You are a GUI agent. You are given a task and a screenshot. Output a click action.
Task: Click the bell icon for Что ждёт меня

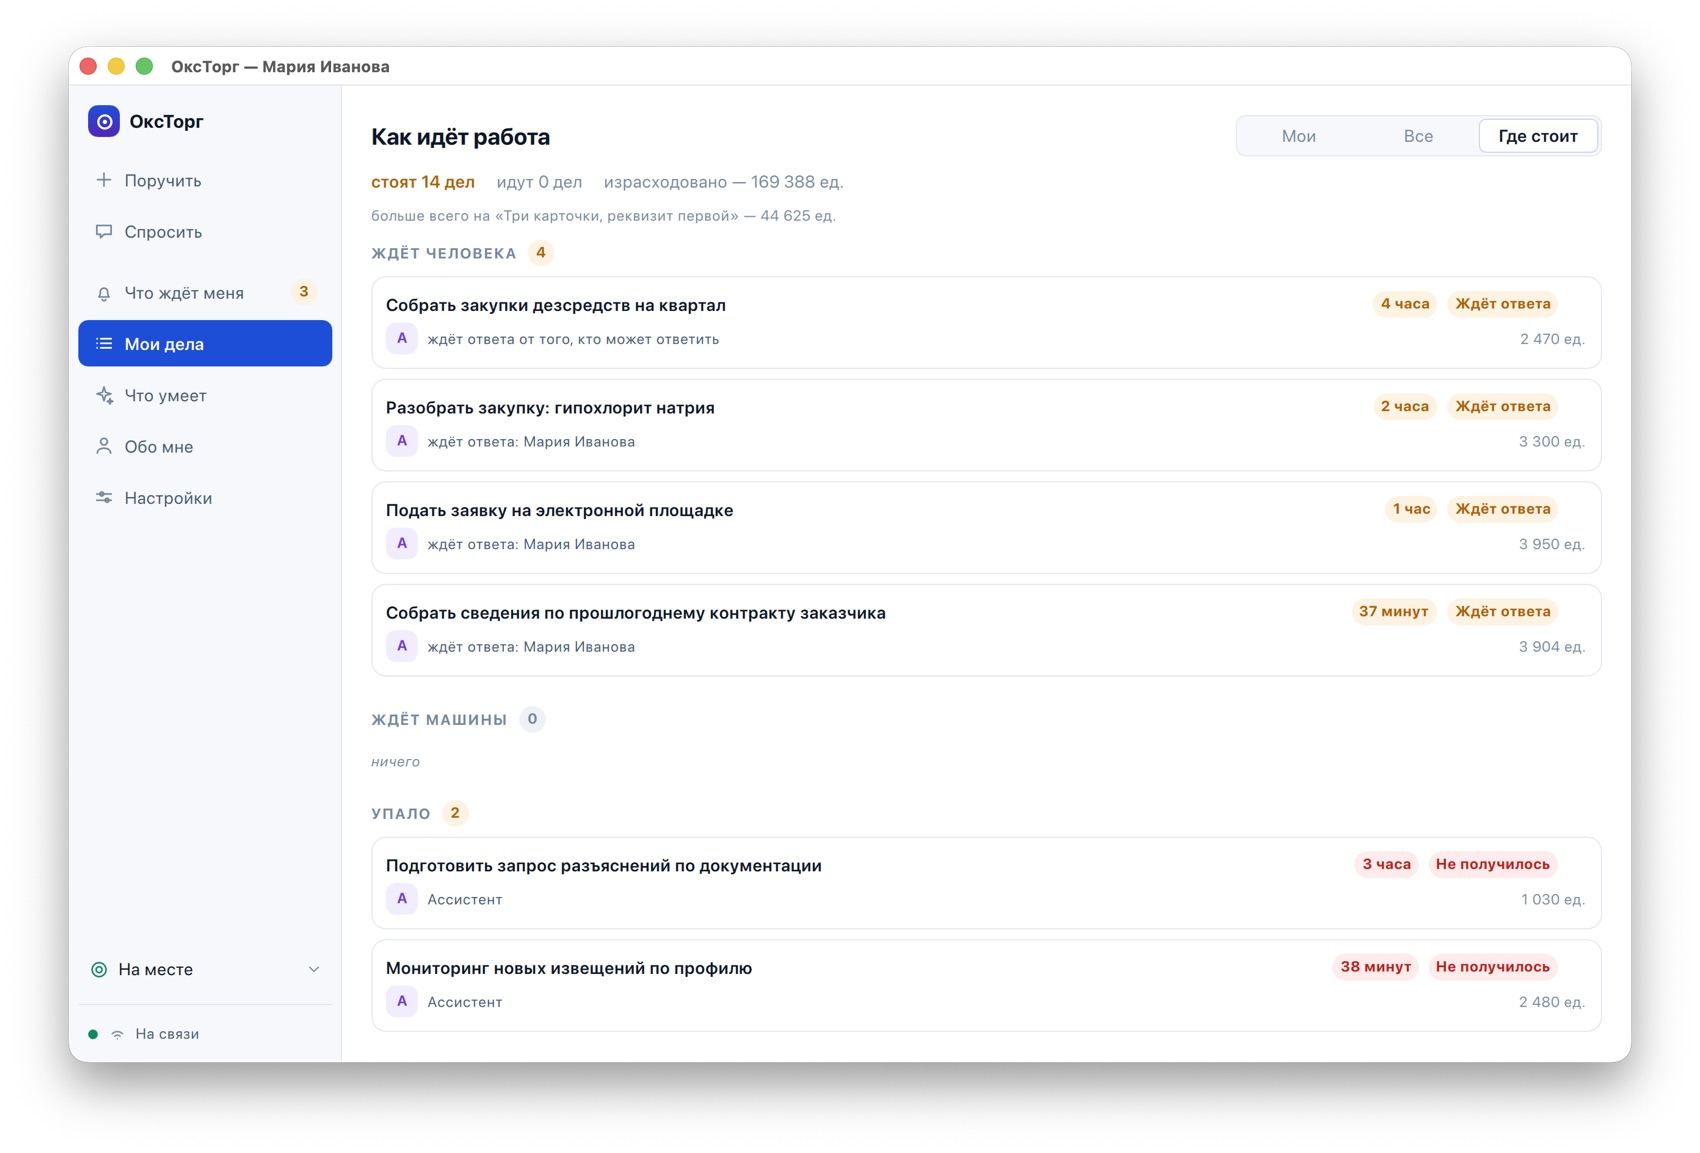[x=104, y=293]
